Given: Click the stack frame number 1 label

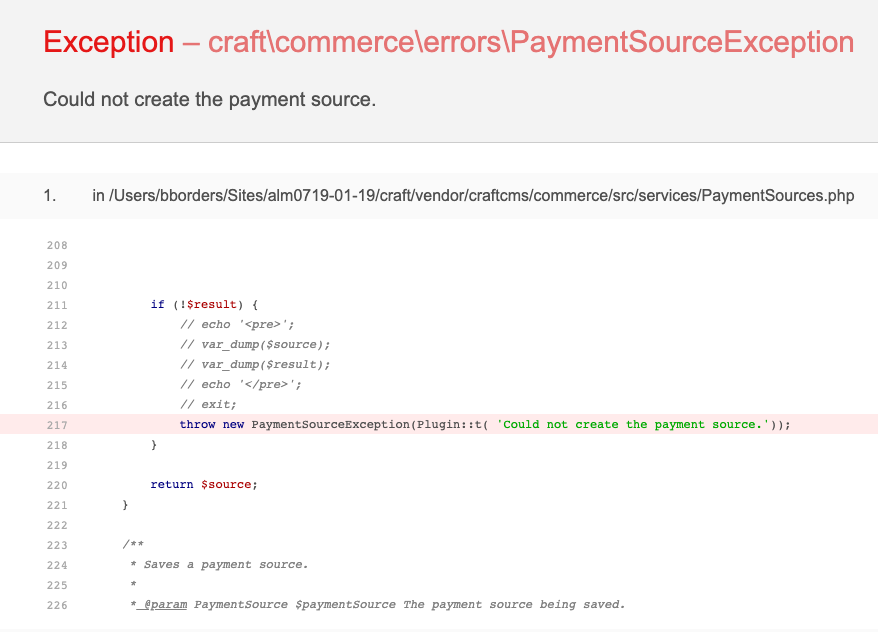Looking at the screenshot, I should 50,195.
